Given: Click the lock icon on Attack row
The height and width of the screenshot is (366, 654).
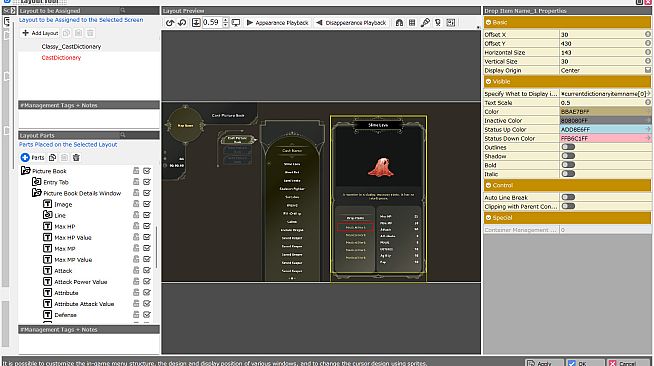Looking at the screenshot, I should click(x=136, y=270).
